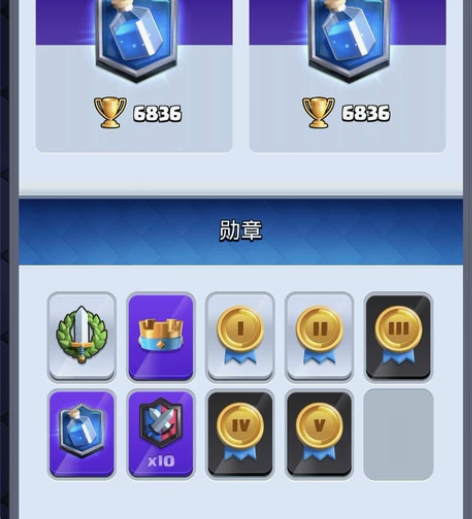The width and height of the screenshot is (472, 519).
Task: Click the x10 label on battle badge
Action: click(161, 461)
